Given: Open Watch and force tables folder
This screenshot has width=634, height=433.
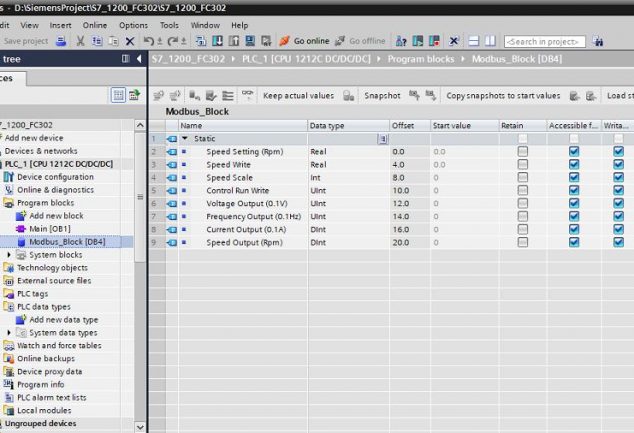Looking at the screenshot, I should pos(59,346).
